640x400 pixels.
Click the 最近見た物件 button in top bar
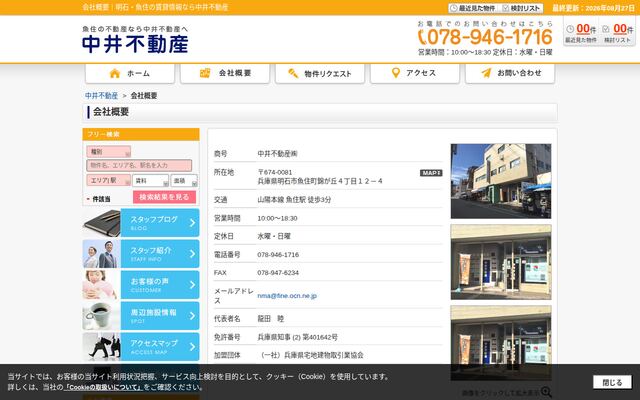[x=473, y=8]
